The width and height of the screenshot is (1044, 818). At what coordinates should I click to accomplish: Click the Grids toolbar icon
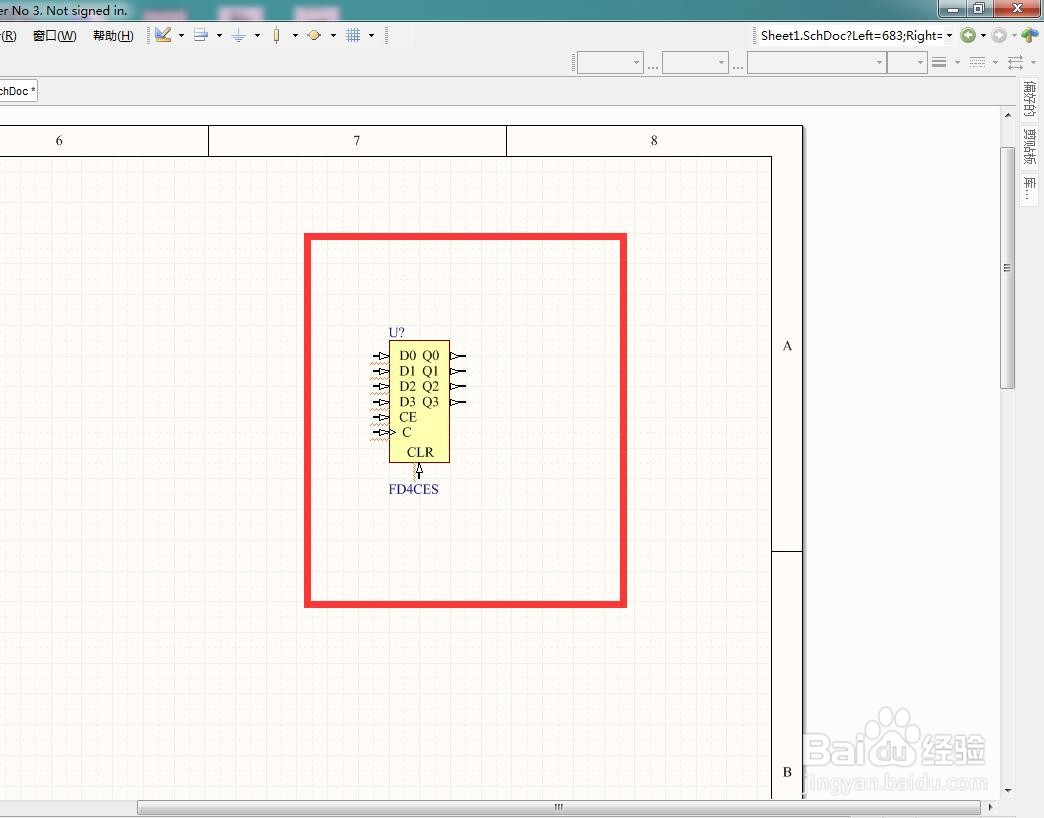(x=353, y=35)
